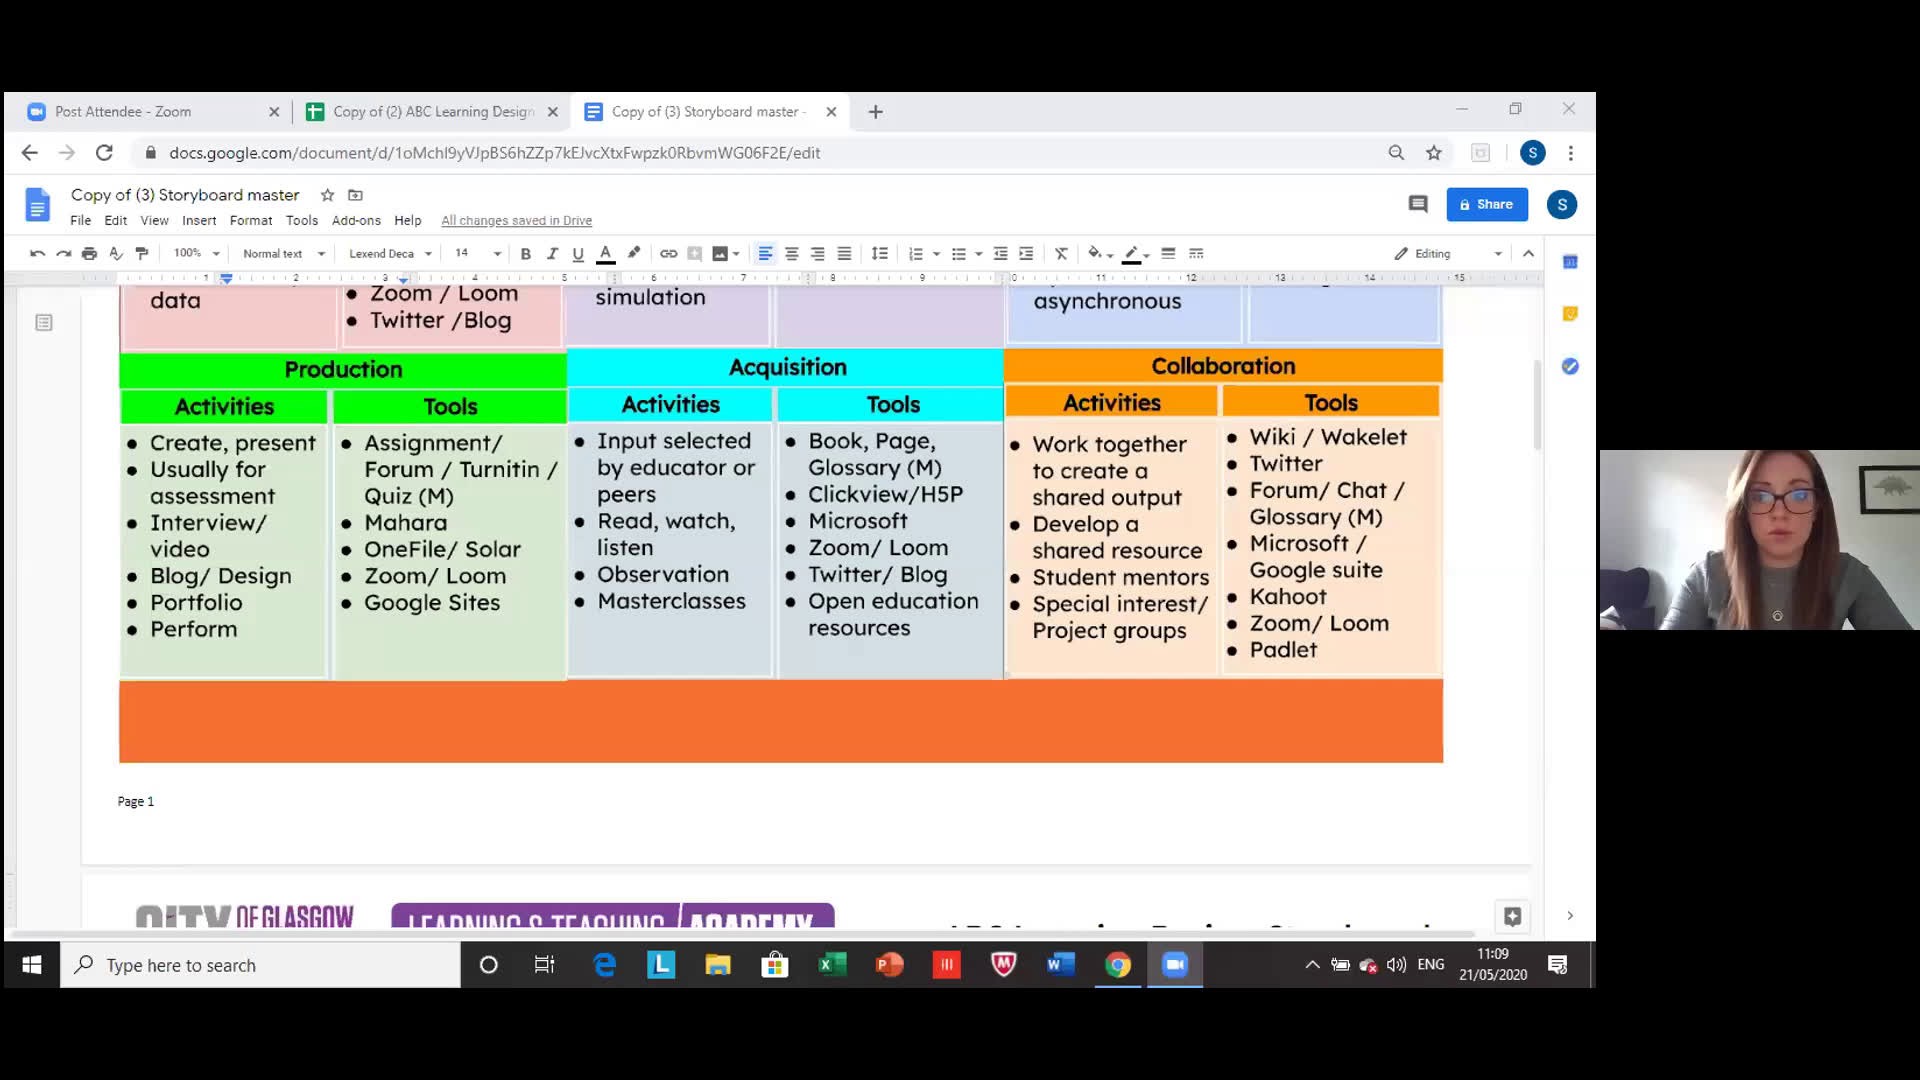This screenshot has width=1920, height=1080.
Task: Open the Normal text style dropdown
Action: 283,254
